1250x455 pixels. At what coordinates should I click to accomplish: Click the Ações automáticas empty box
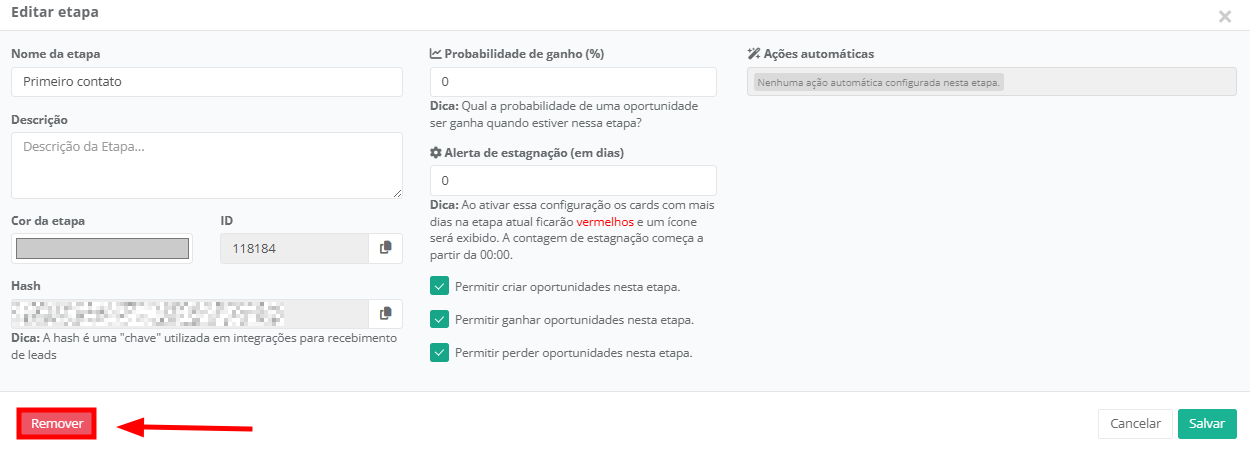tap(991, 82)
